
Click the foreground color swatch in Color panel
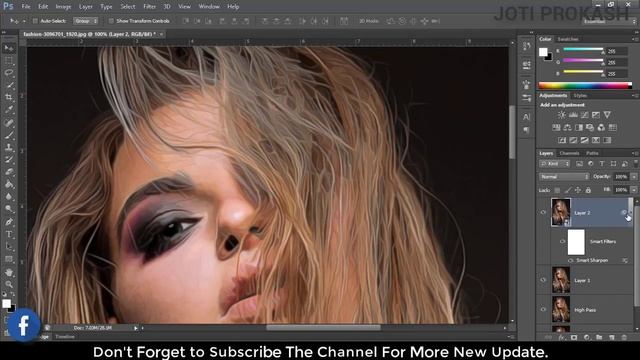pyautogui.click(x=543, y=52)
